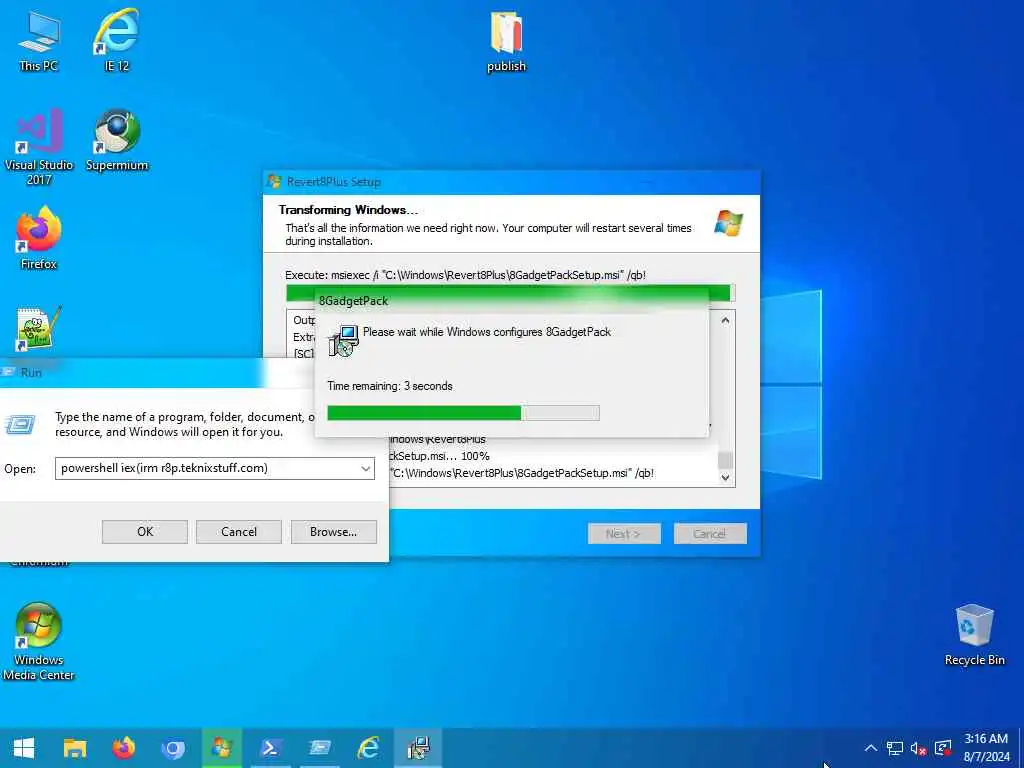Click the 8GadgetPack dialog title
This screenshot has height=768, width=1024.
pos(353,301)
